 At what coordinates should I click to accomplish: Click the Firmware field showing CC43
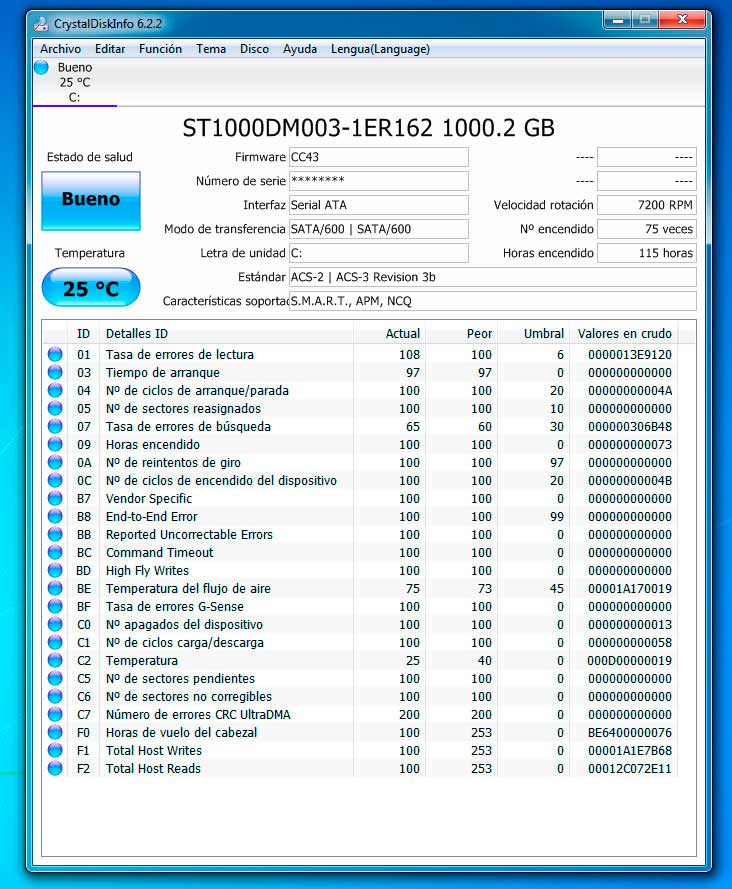(x=379, y=157)
